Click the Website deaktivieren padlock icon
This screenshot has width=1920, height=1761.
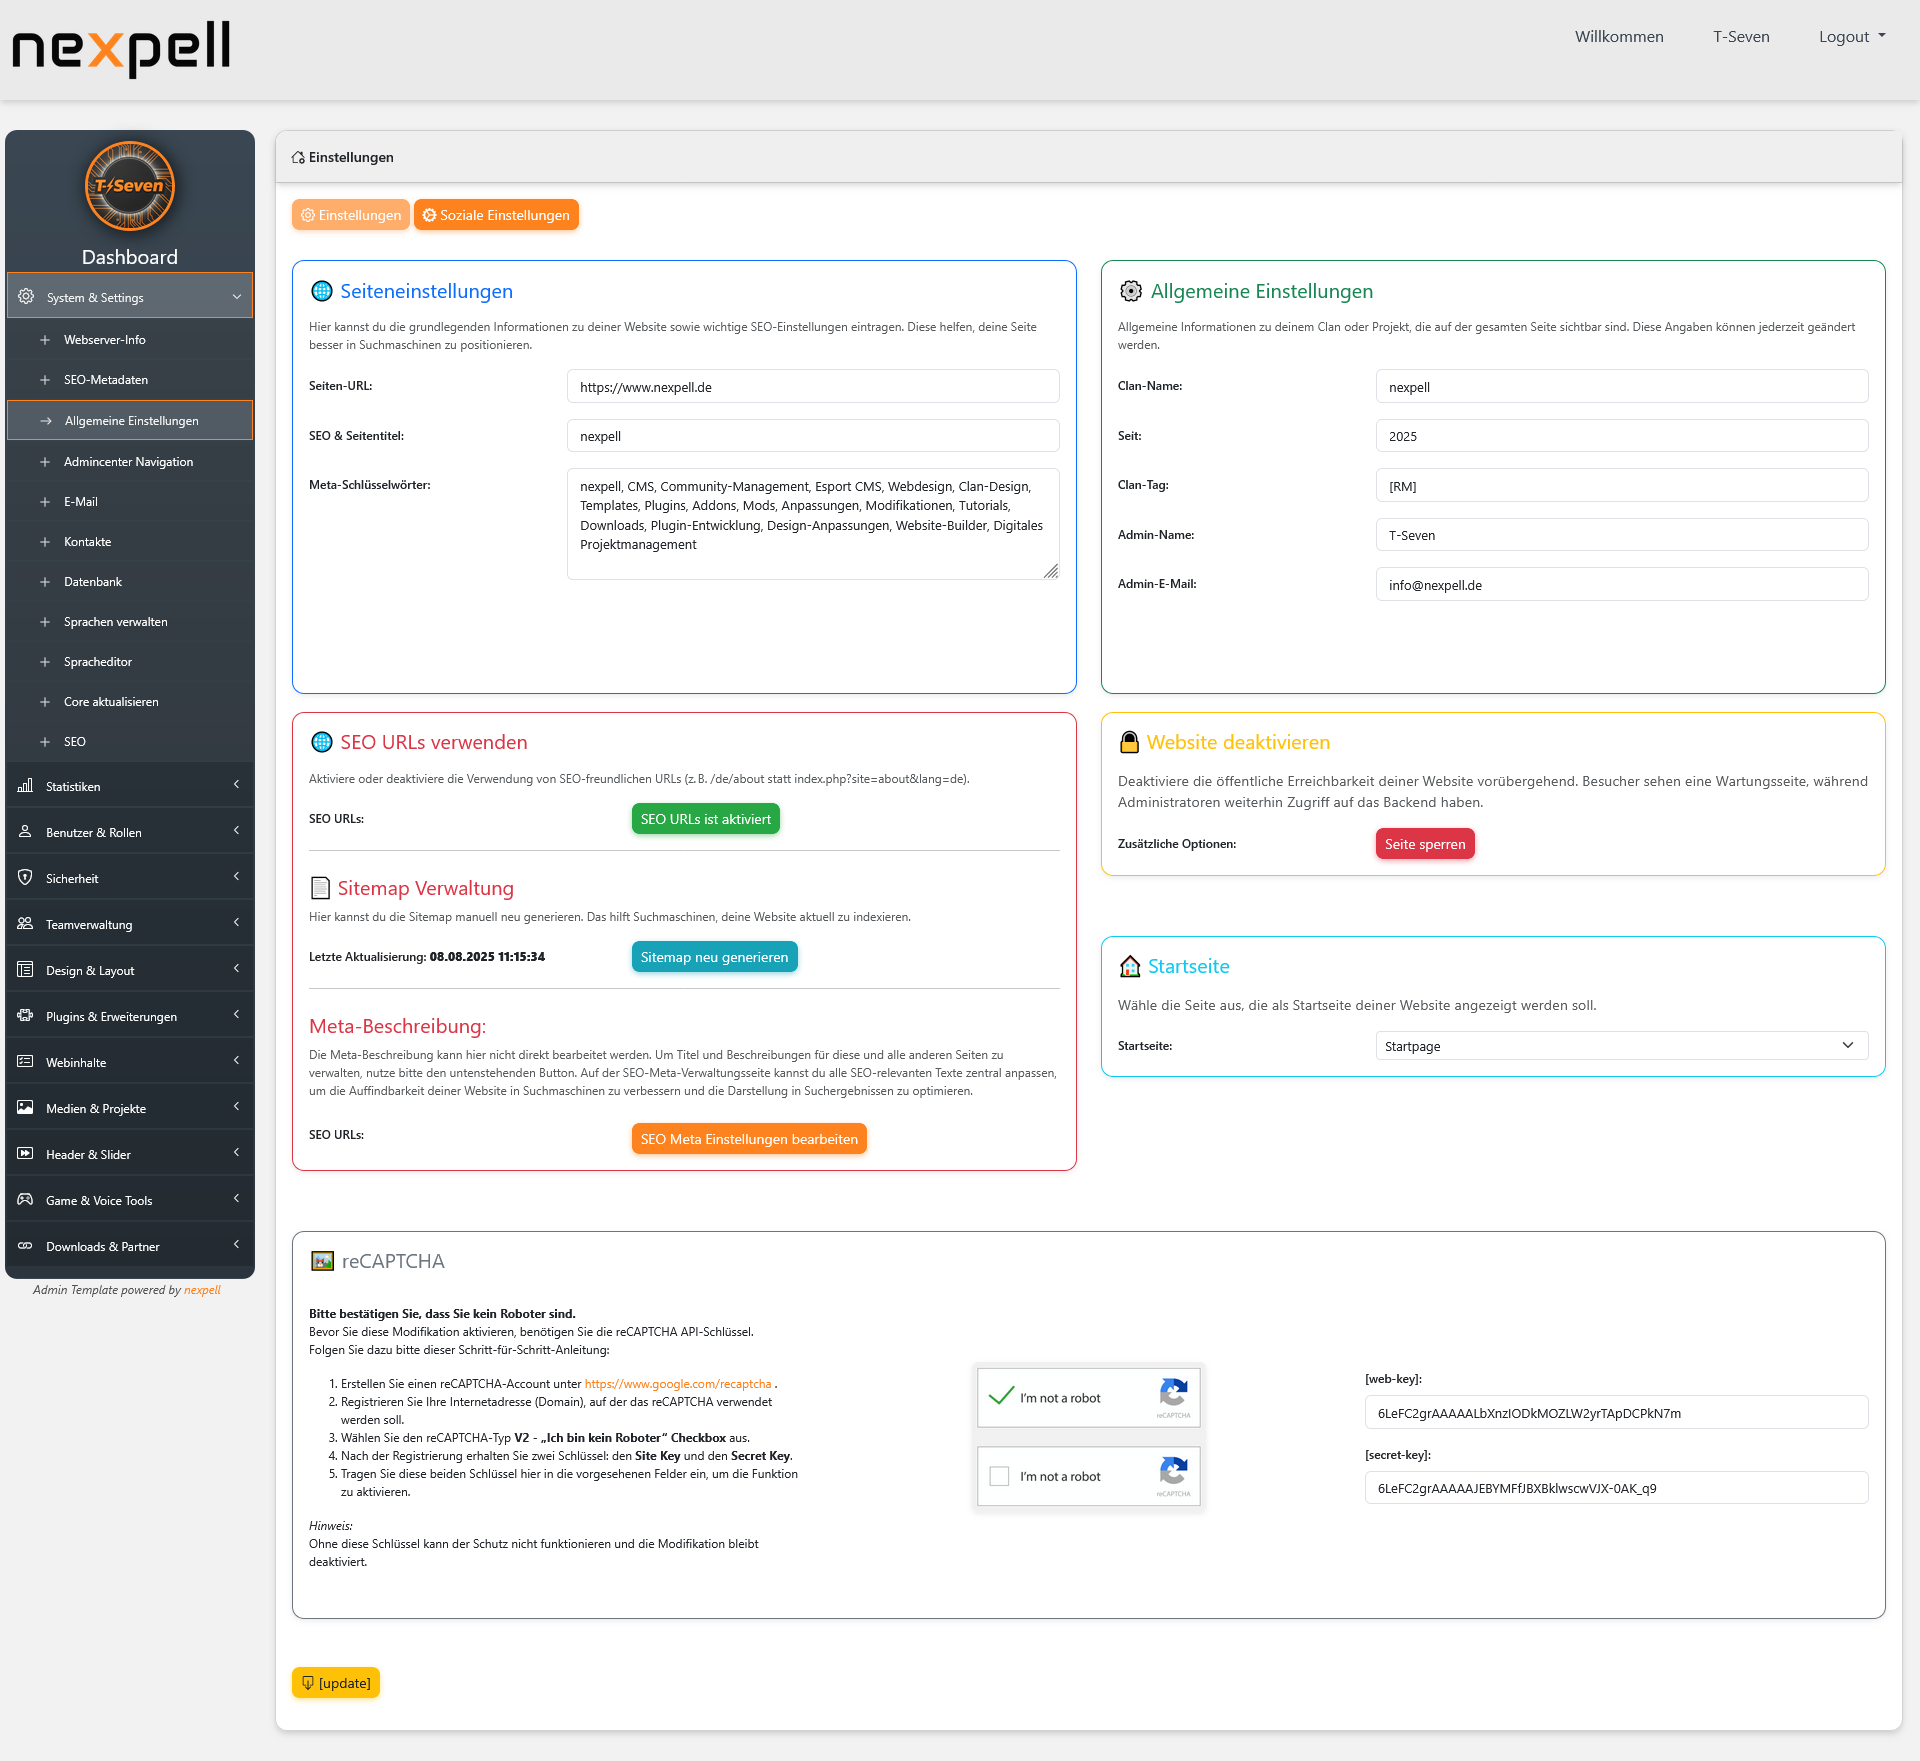[x=1130, y=741]
